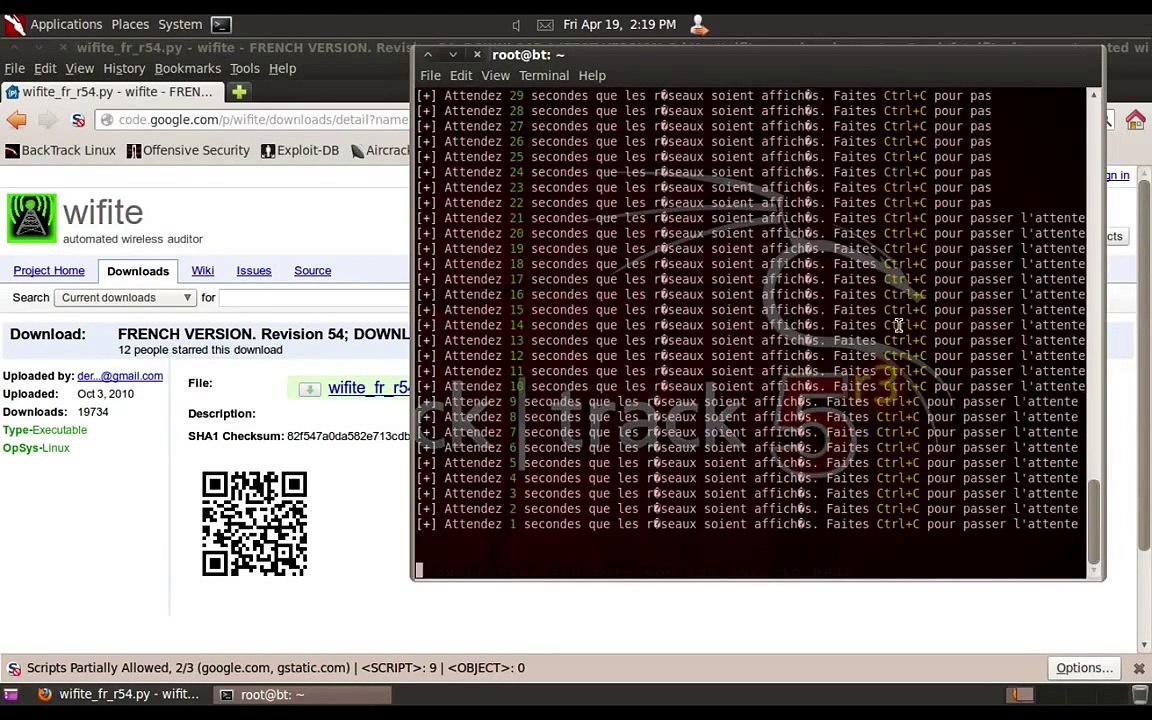
Task: Open Firefox Edit menu
Action: point(45,68)
